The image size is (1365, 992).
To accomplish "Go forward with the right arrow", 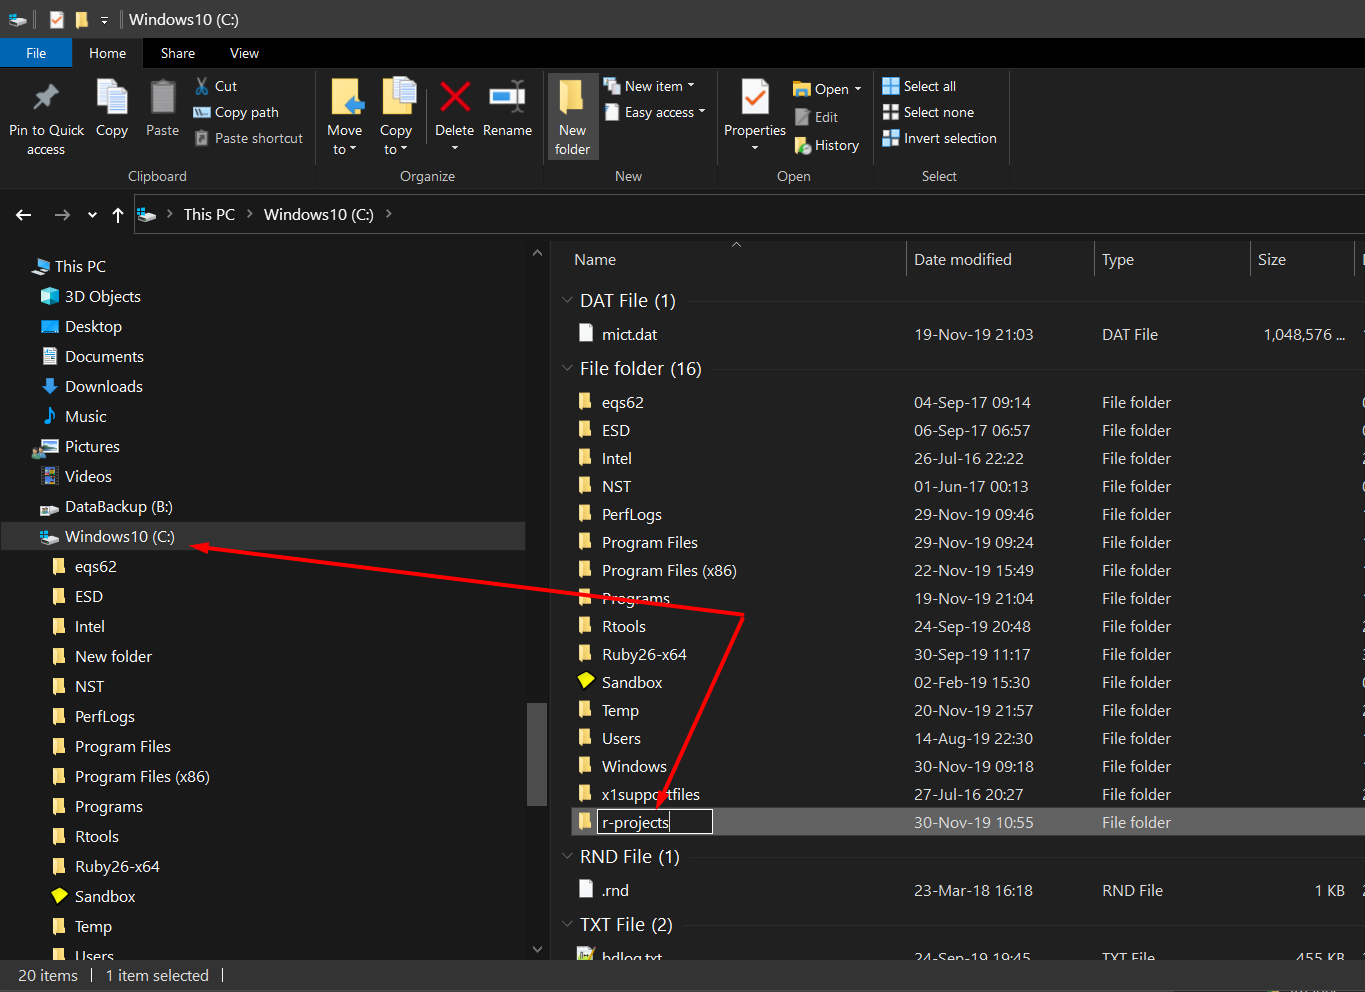I will [x=62, y=214].
